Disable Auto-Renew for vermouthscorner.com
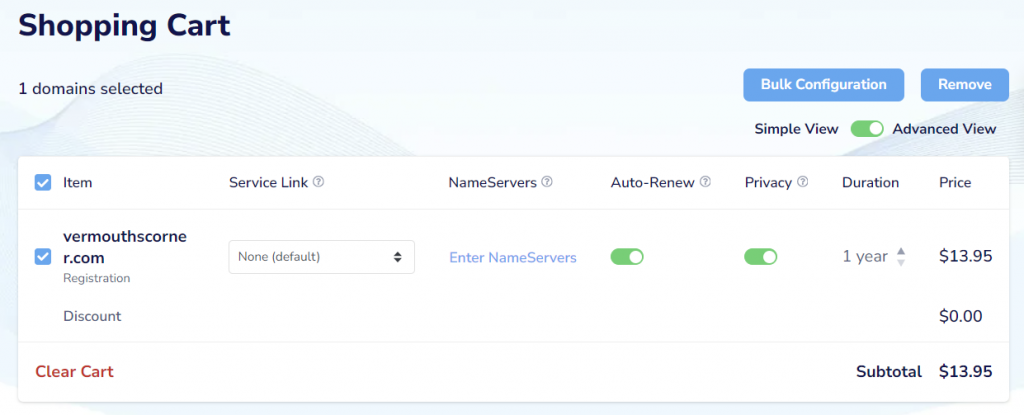Viewport: 1024px width, 415px height. click(627, 257)
